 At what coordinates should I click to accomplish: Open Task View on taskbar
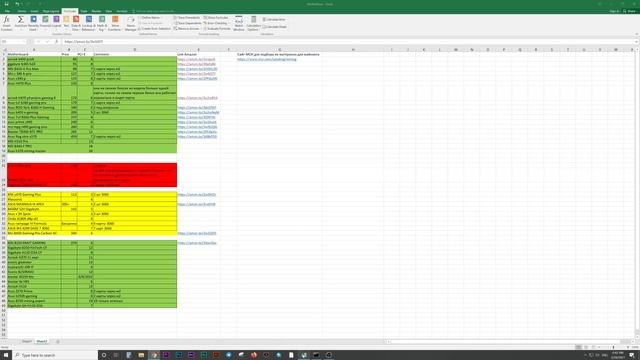tap(116, 355)
